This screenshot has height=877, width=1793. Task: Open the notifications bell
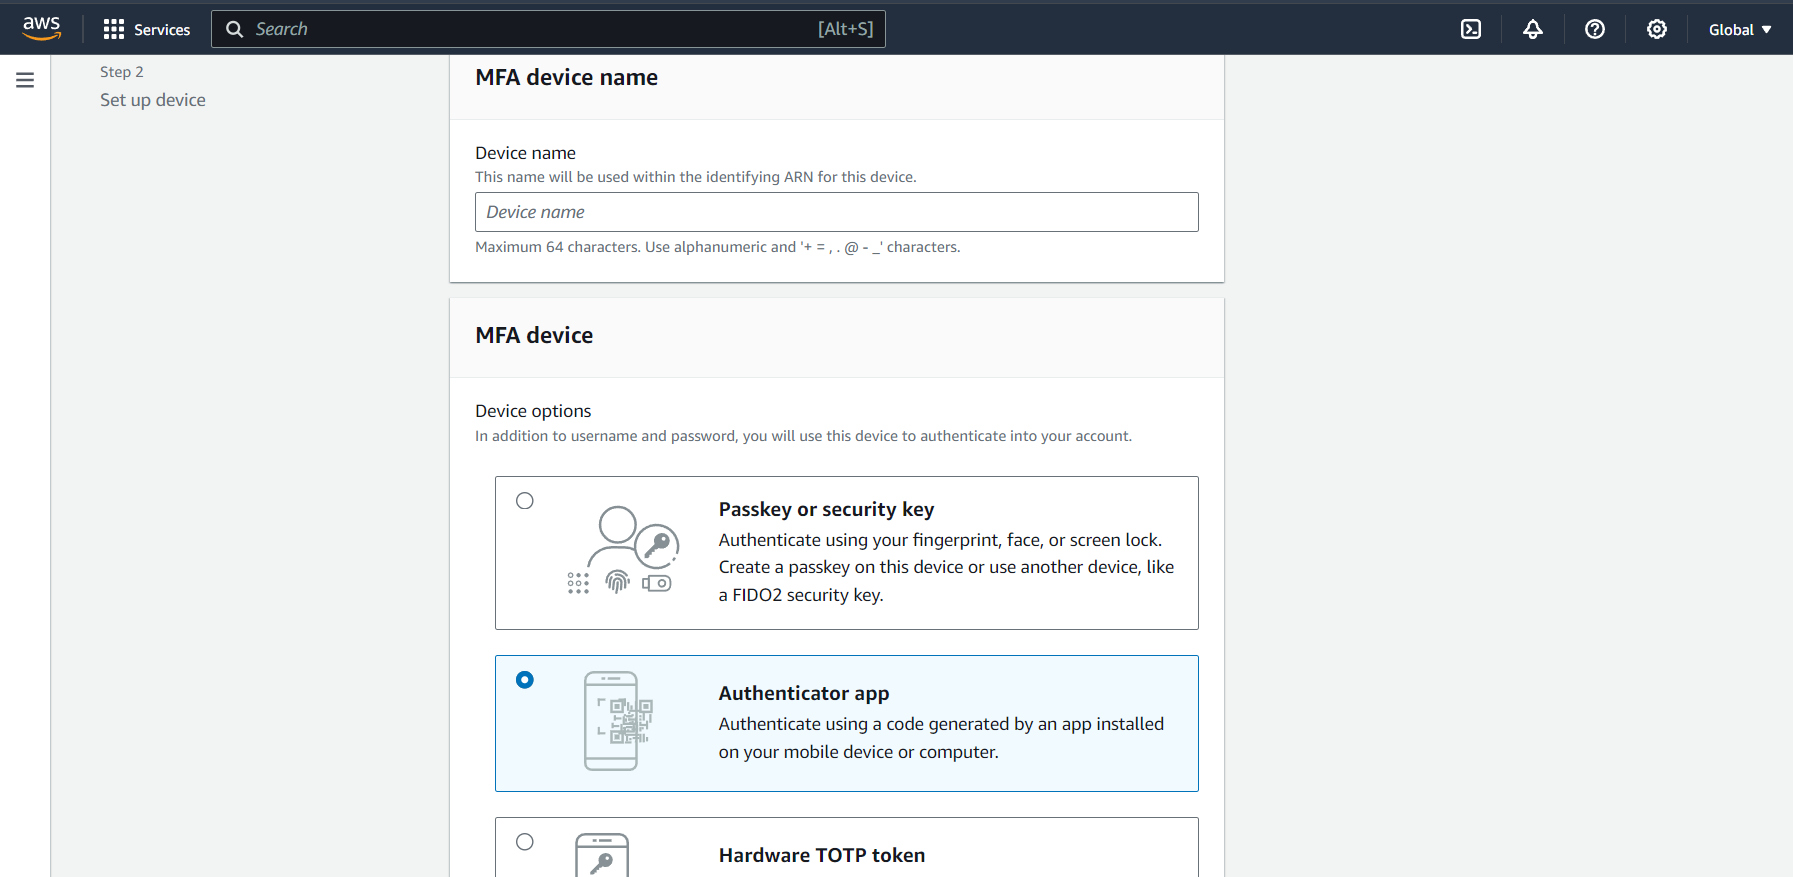click(1533, 30)
